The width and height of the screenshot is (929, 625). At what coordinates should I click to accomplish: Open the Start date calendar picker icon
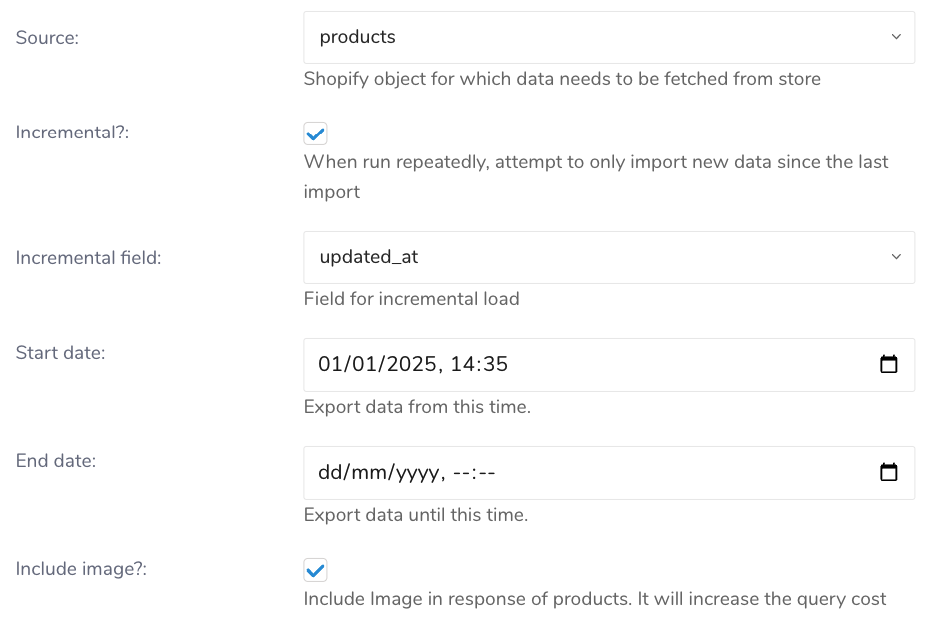point(888,365)
